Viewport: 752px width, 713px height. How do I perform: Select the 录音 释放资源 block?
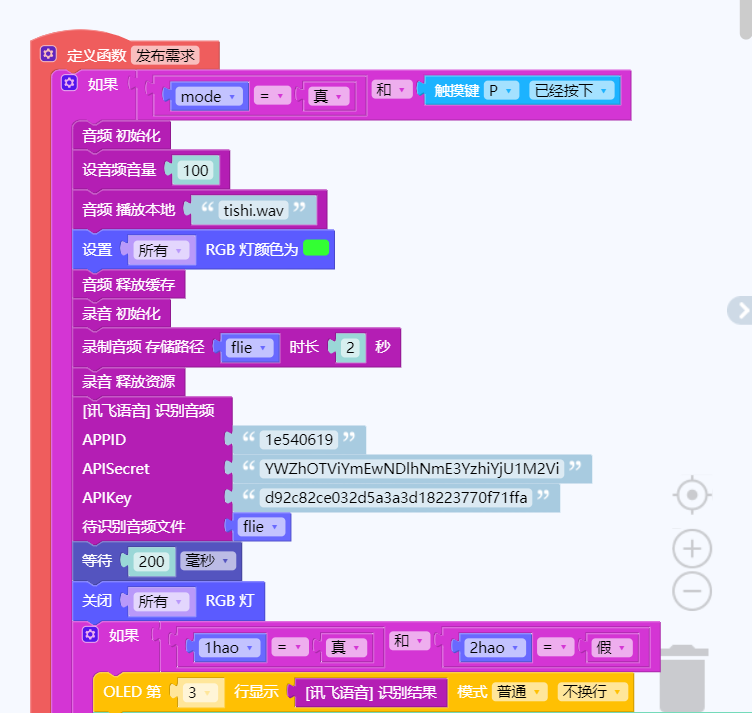point(129,382)
